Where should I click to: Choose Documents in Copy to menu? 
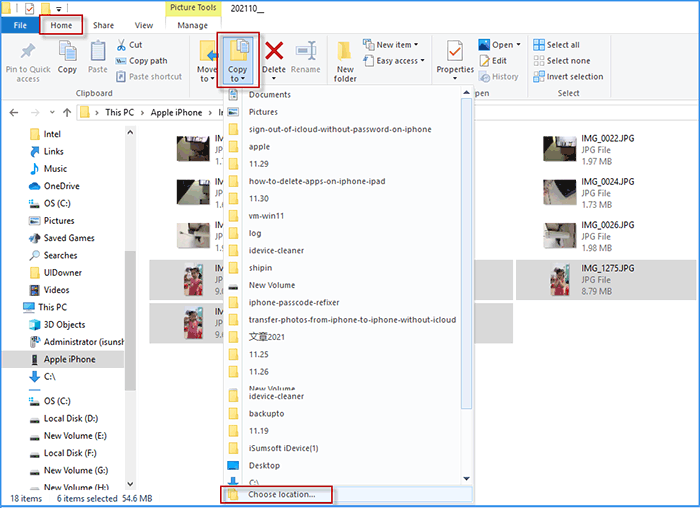point(270,95)
